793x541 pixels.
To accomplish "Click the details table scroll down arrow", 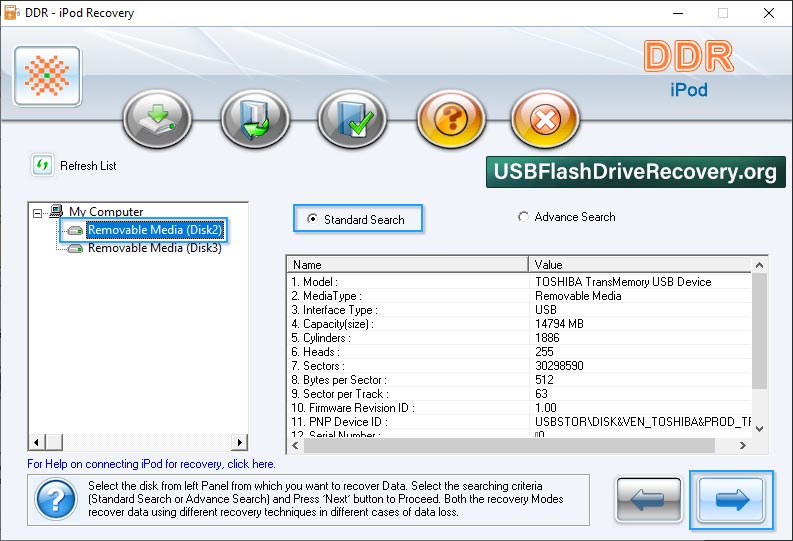I will (x=759, y=429).
